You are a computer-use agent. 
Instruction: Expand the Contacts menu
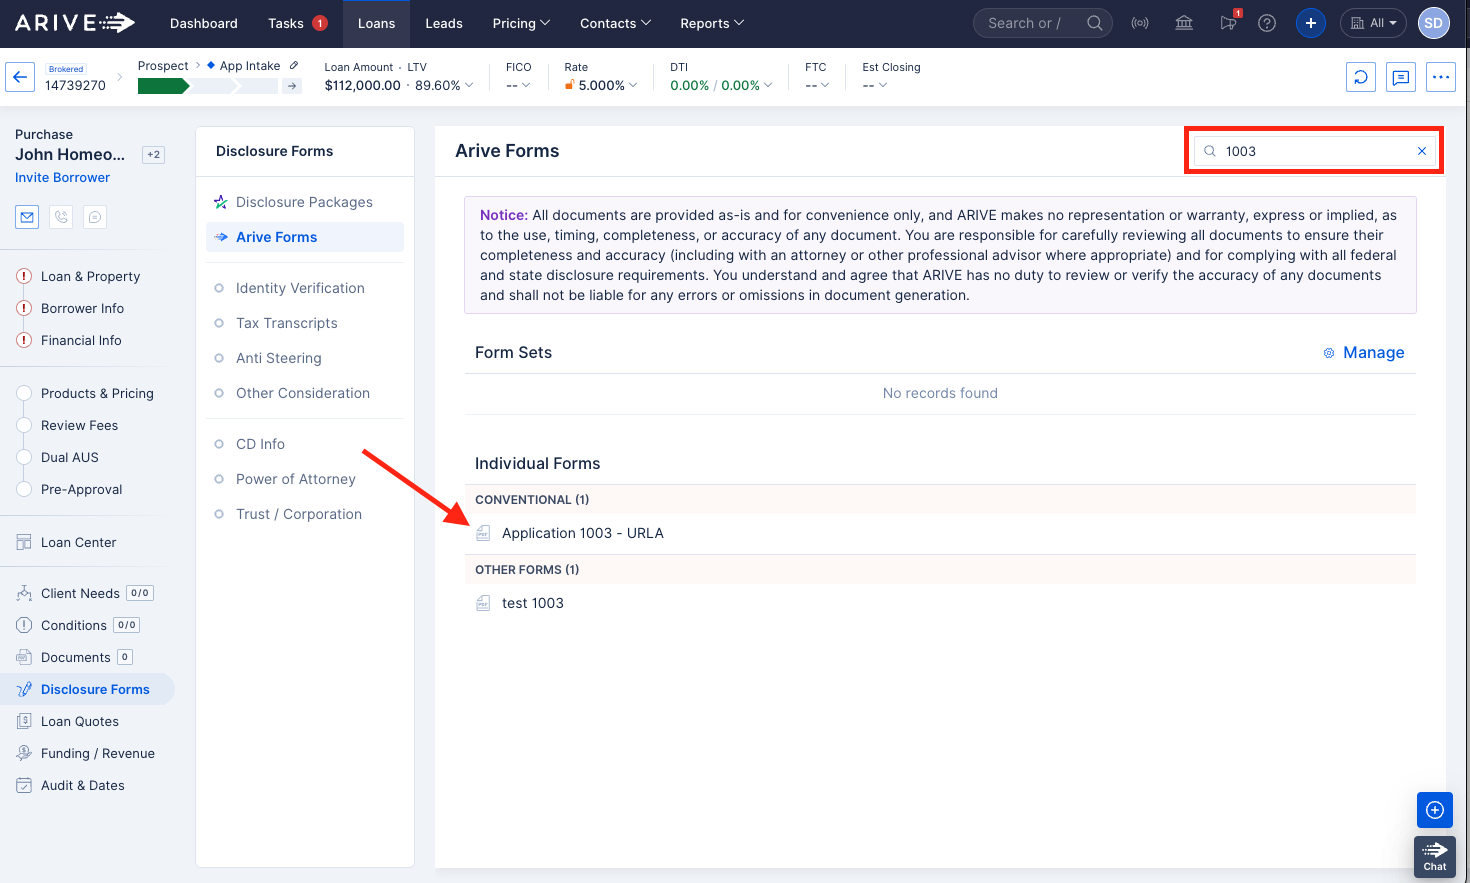(x=615, y=23)
